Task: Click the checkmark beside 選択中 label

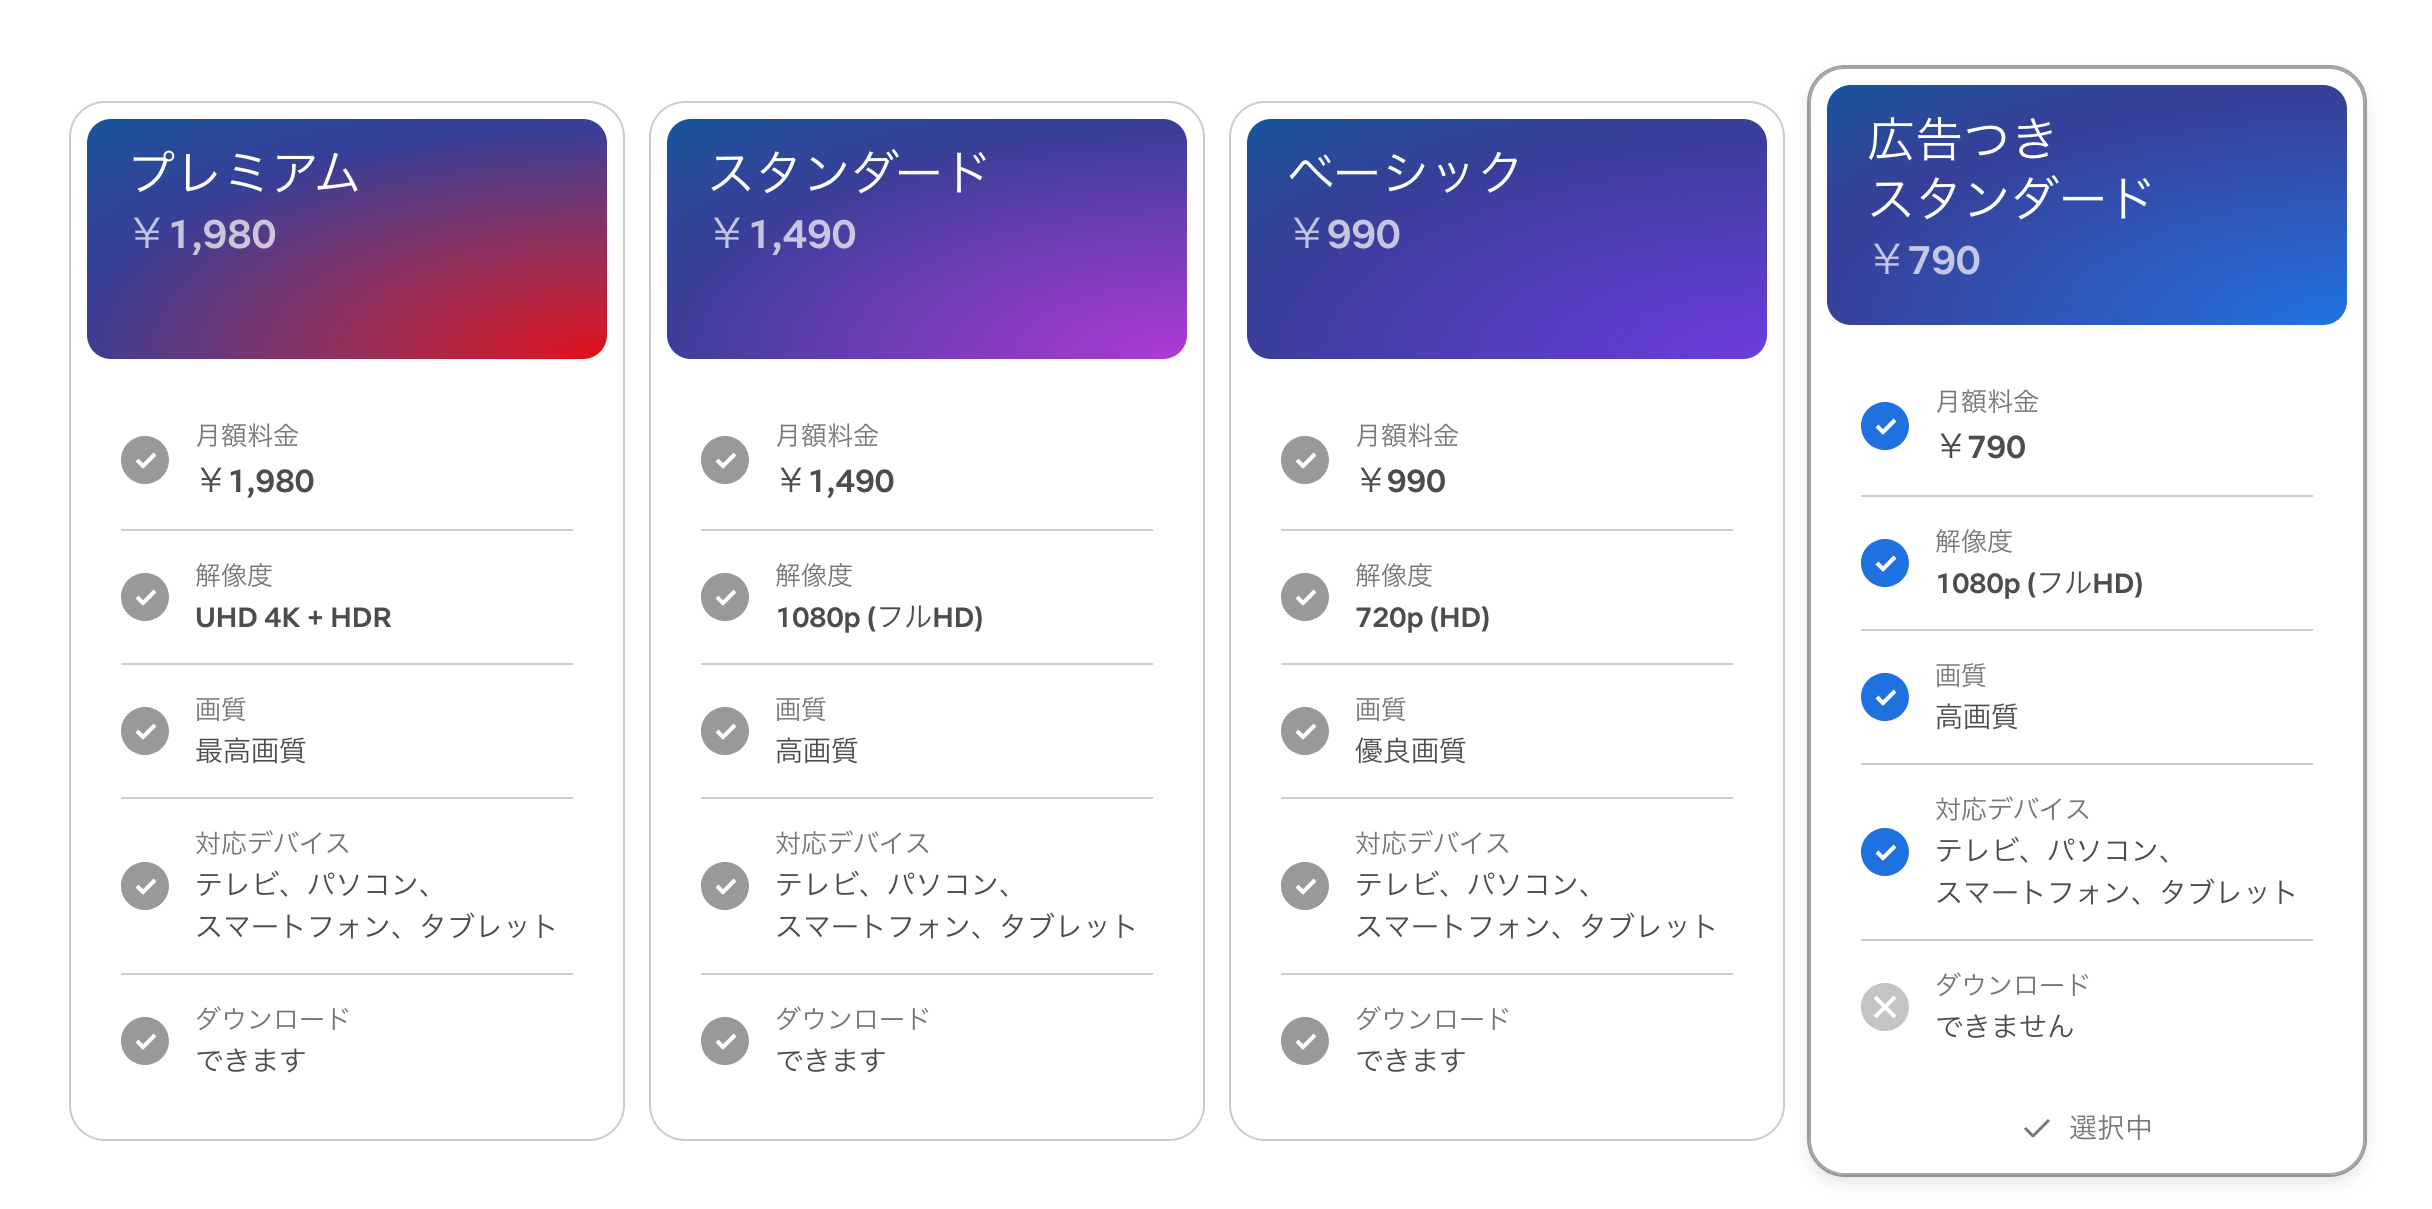Action: 2037,1129
